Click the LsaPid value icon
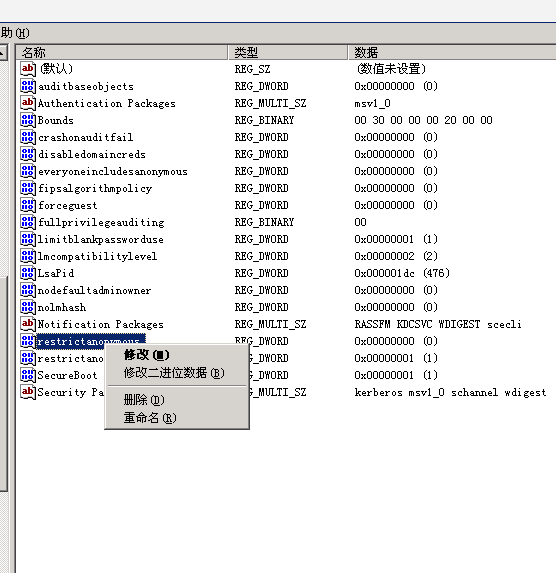This screenshot has width=556, height=573. [28, 273]
